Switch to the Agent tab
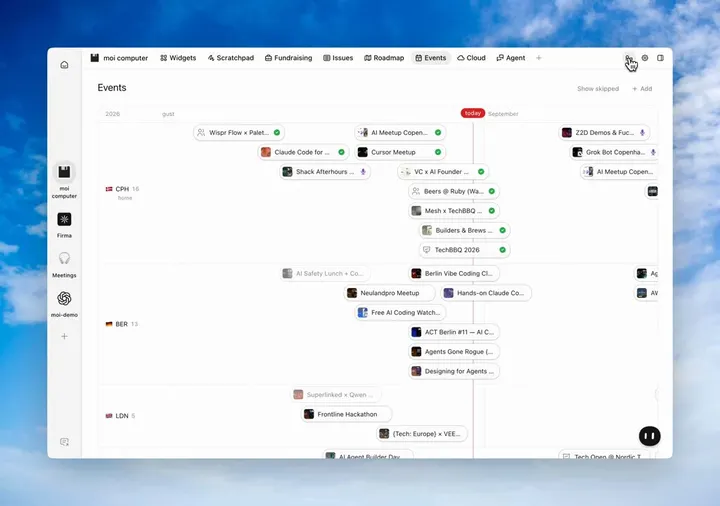 click(x=511, y=58)
